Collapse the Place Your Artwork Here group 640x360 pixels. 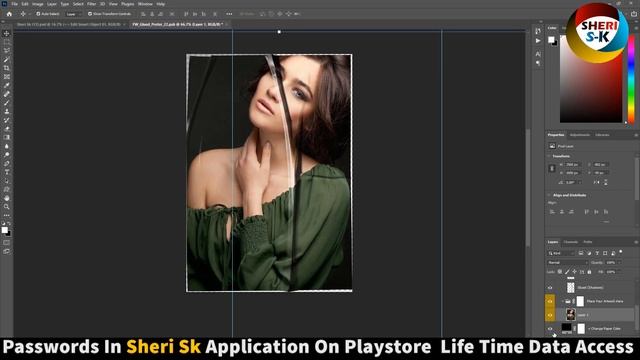pyautogui.click(x=562, y=302)
